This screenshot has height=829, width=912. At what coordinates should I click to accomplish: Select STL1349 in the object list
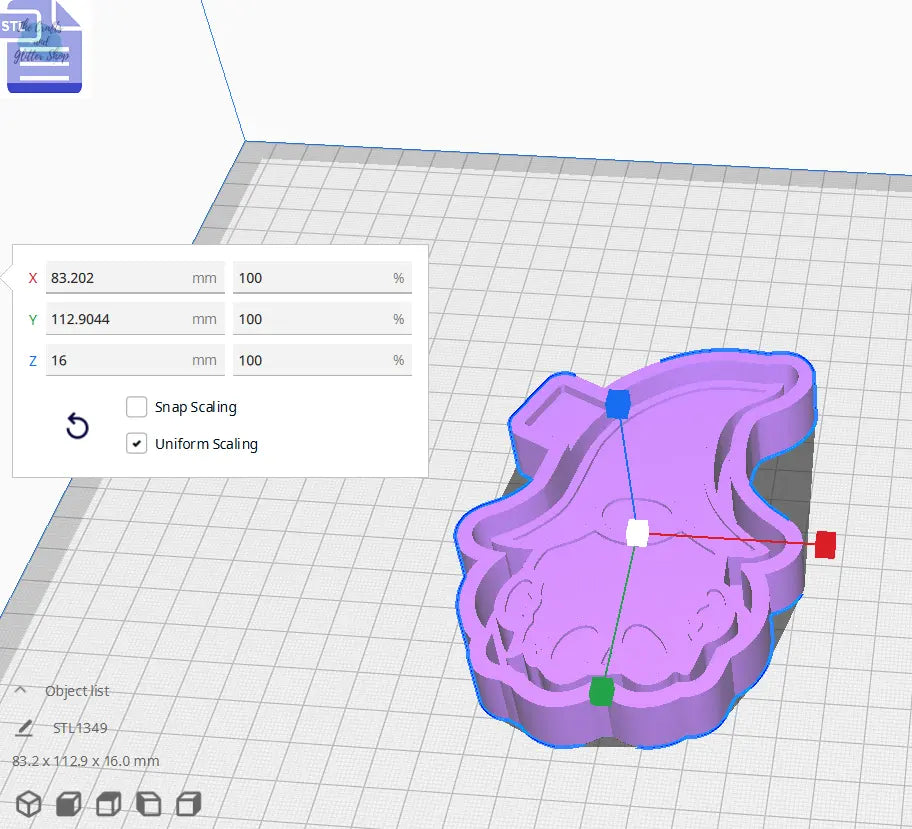[x=81, y=728]
